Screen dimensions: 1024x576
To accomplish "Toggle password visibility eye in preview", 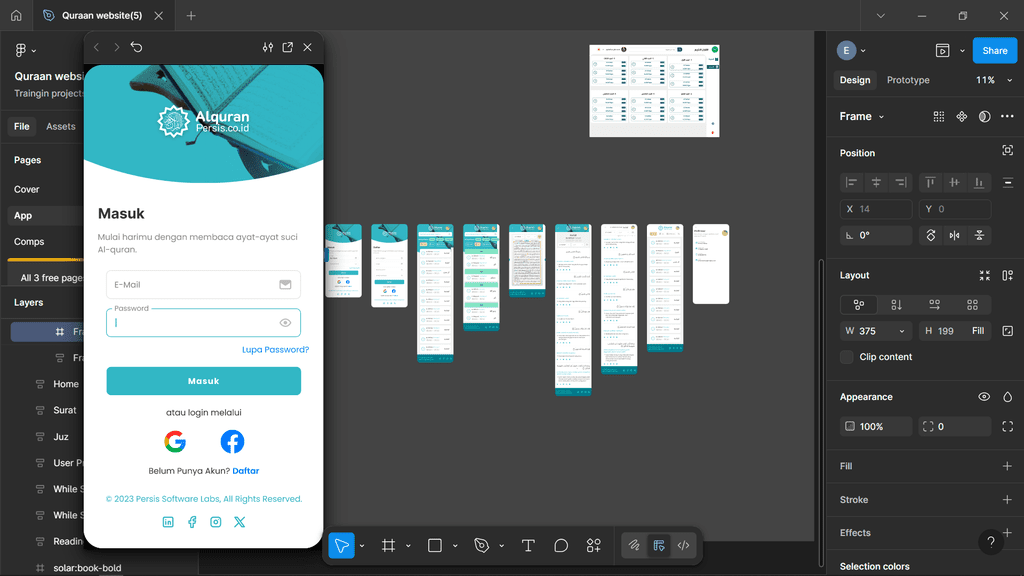I will 285,323.
